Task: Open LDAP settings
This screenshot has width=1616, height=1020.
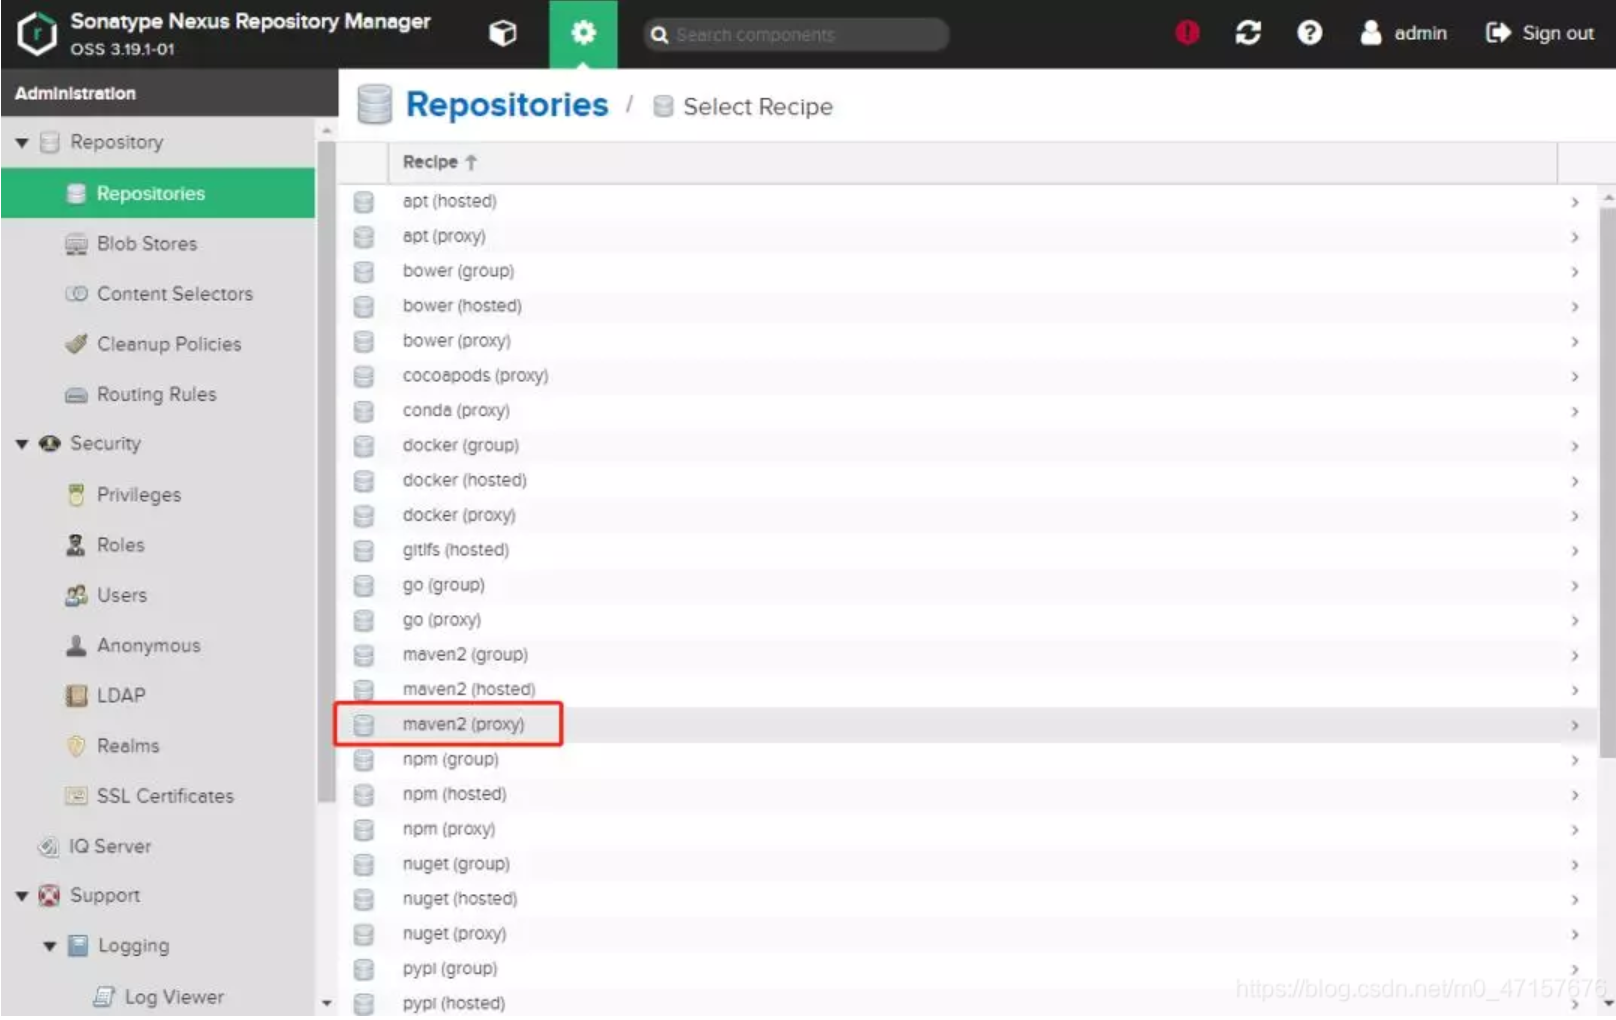Action: click(x=120, y=695)
